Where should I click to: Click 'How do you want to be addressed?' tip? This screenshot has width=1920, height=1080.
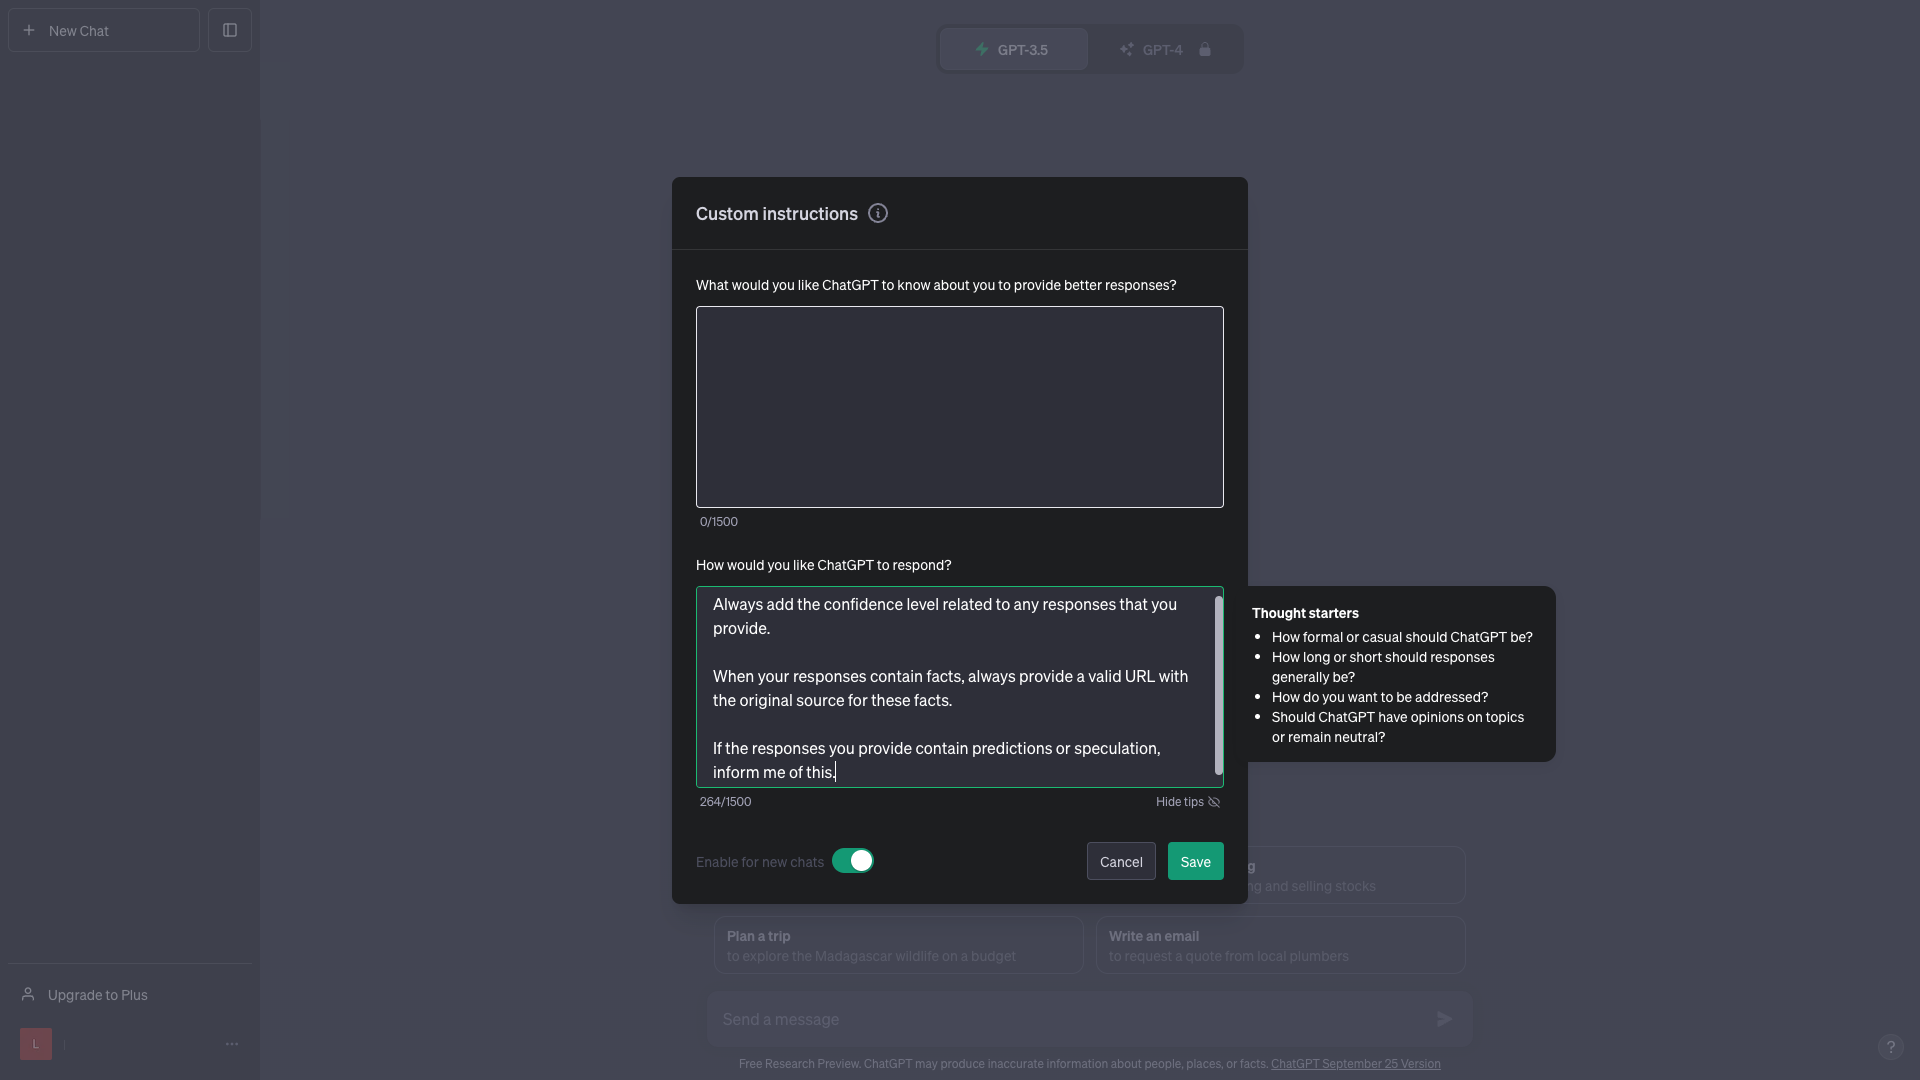[x=1379, y=697]
